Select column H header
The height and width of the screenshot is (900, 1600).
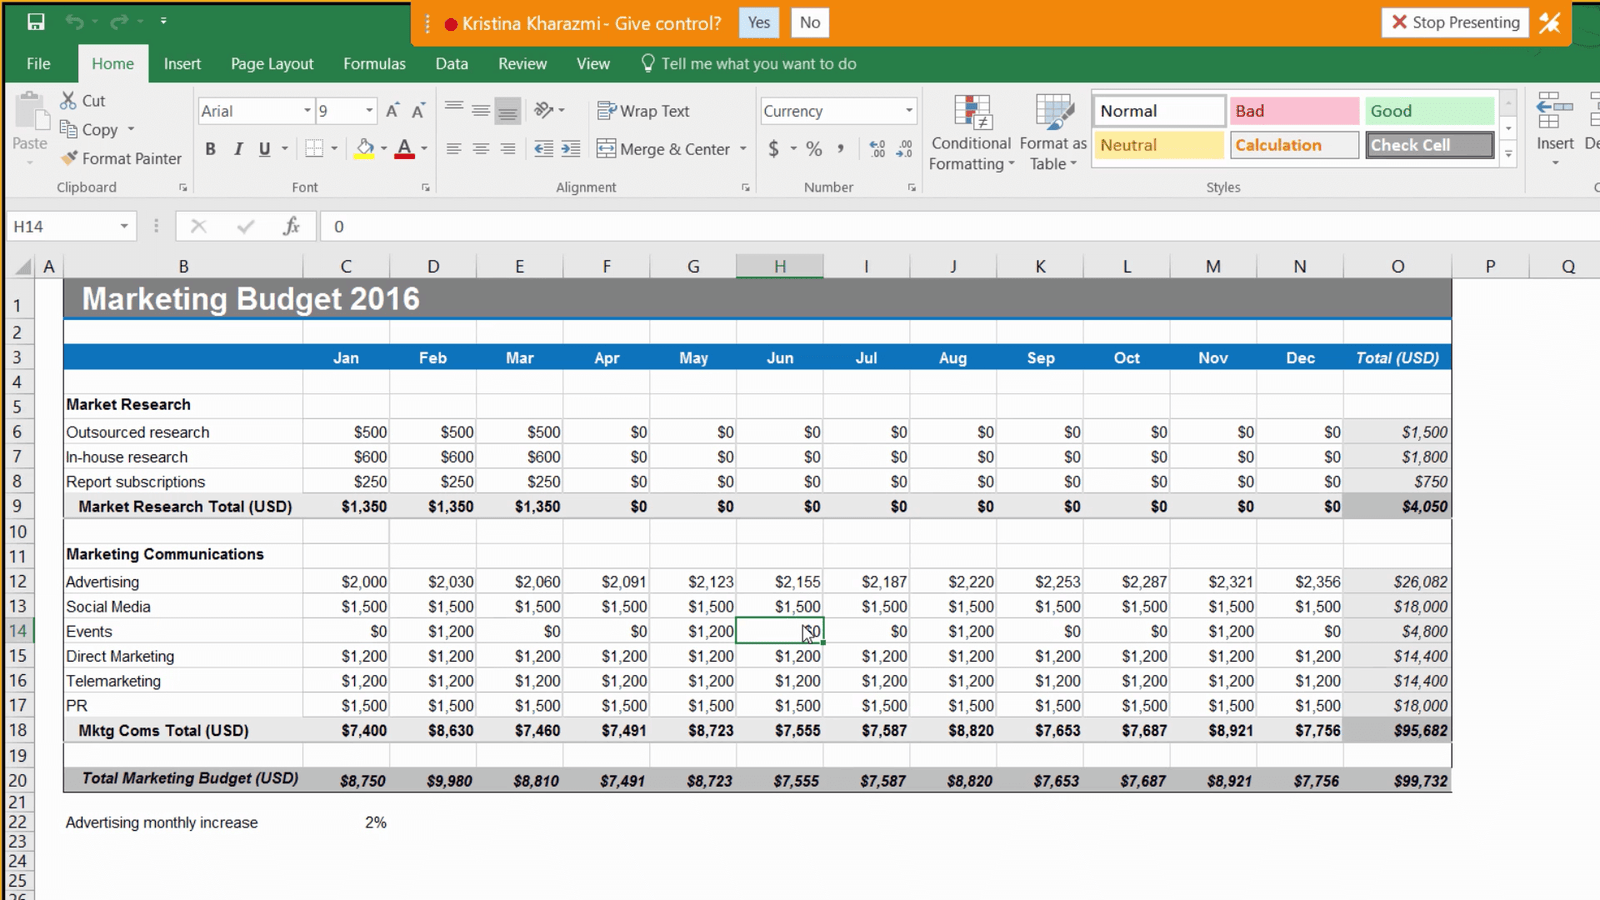pos(780,266)
